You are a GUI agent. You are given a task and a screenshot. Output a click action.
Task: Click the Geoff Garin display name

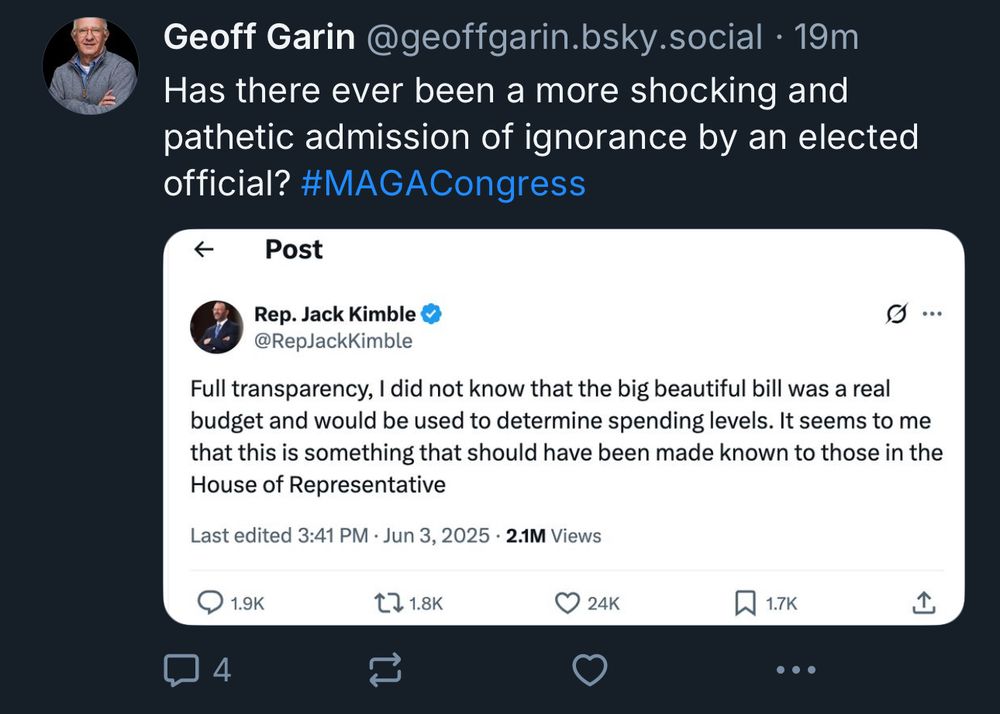pyautogui.click(x=258, y=38)
